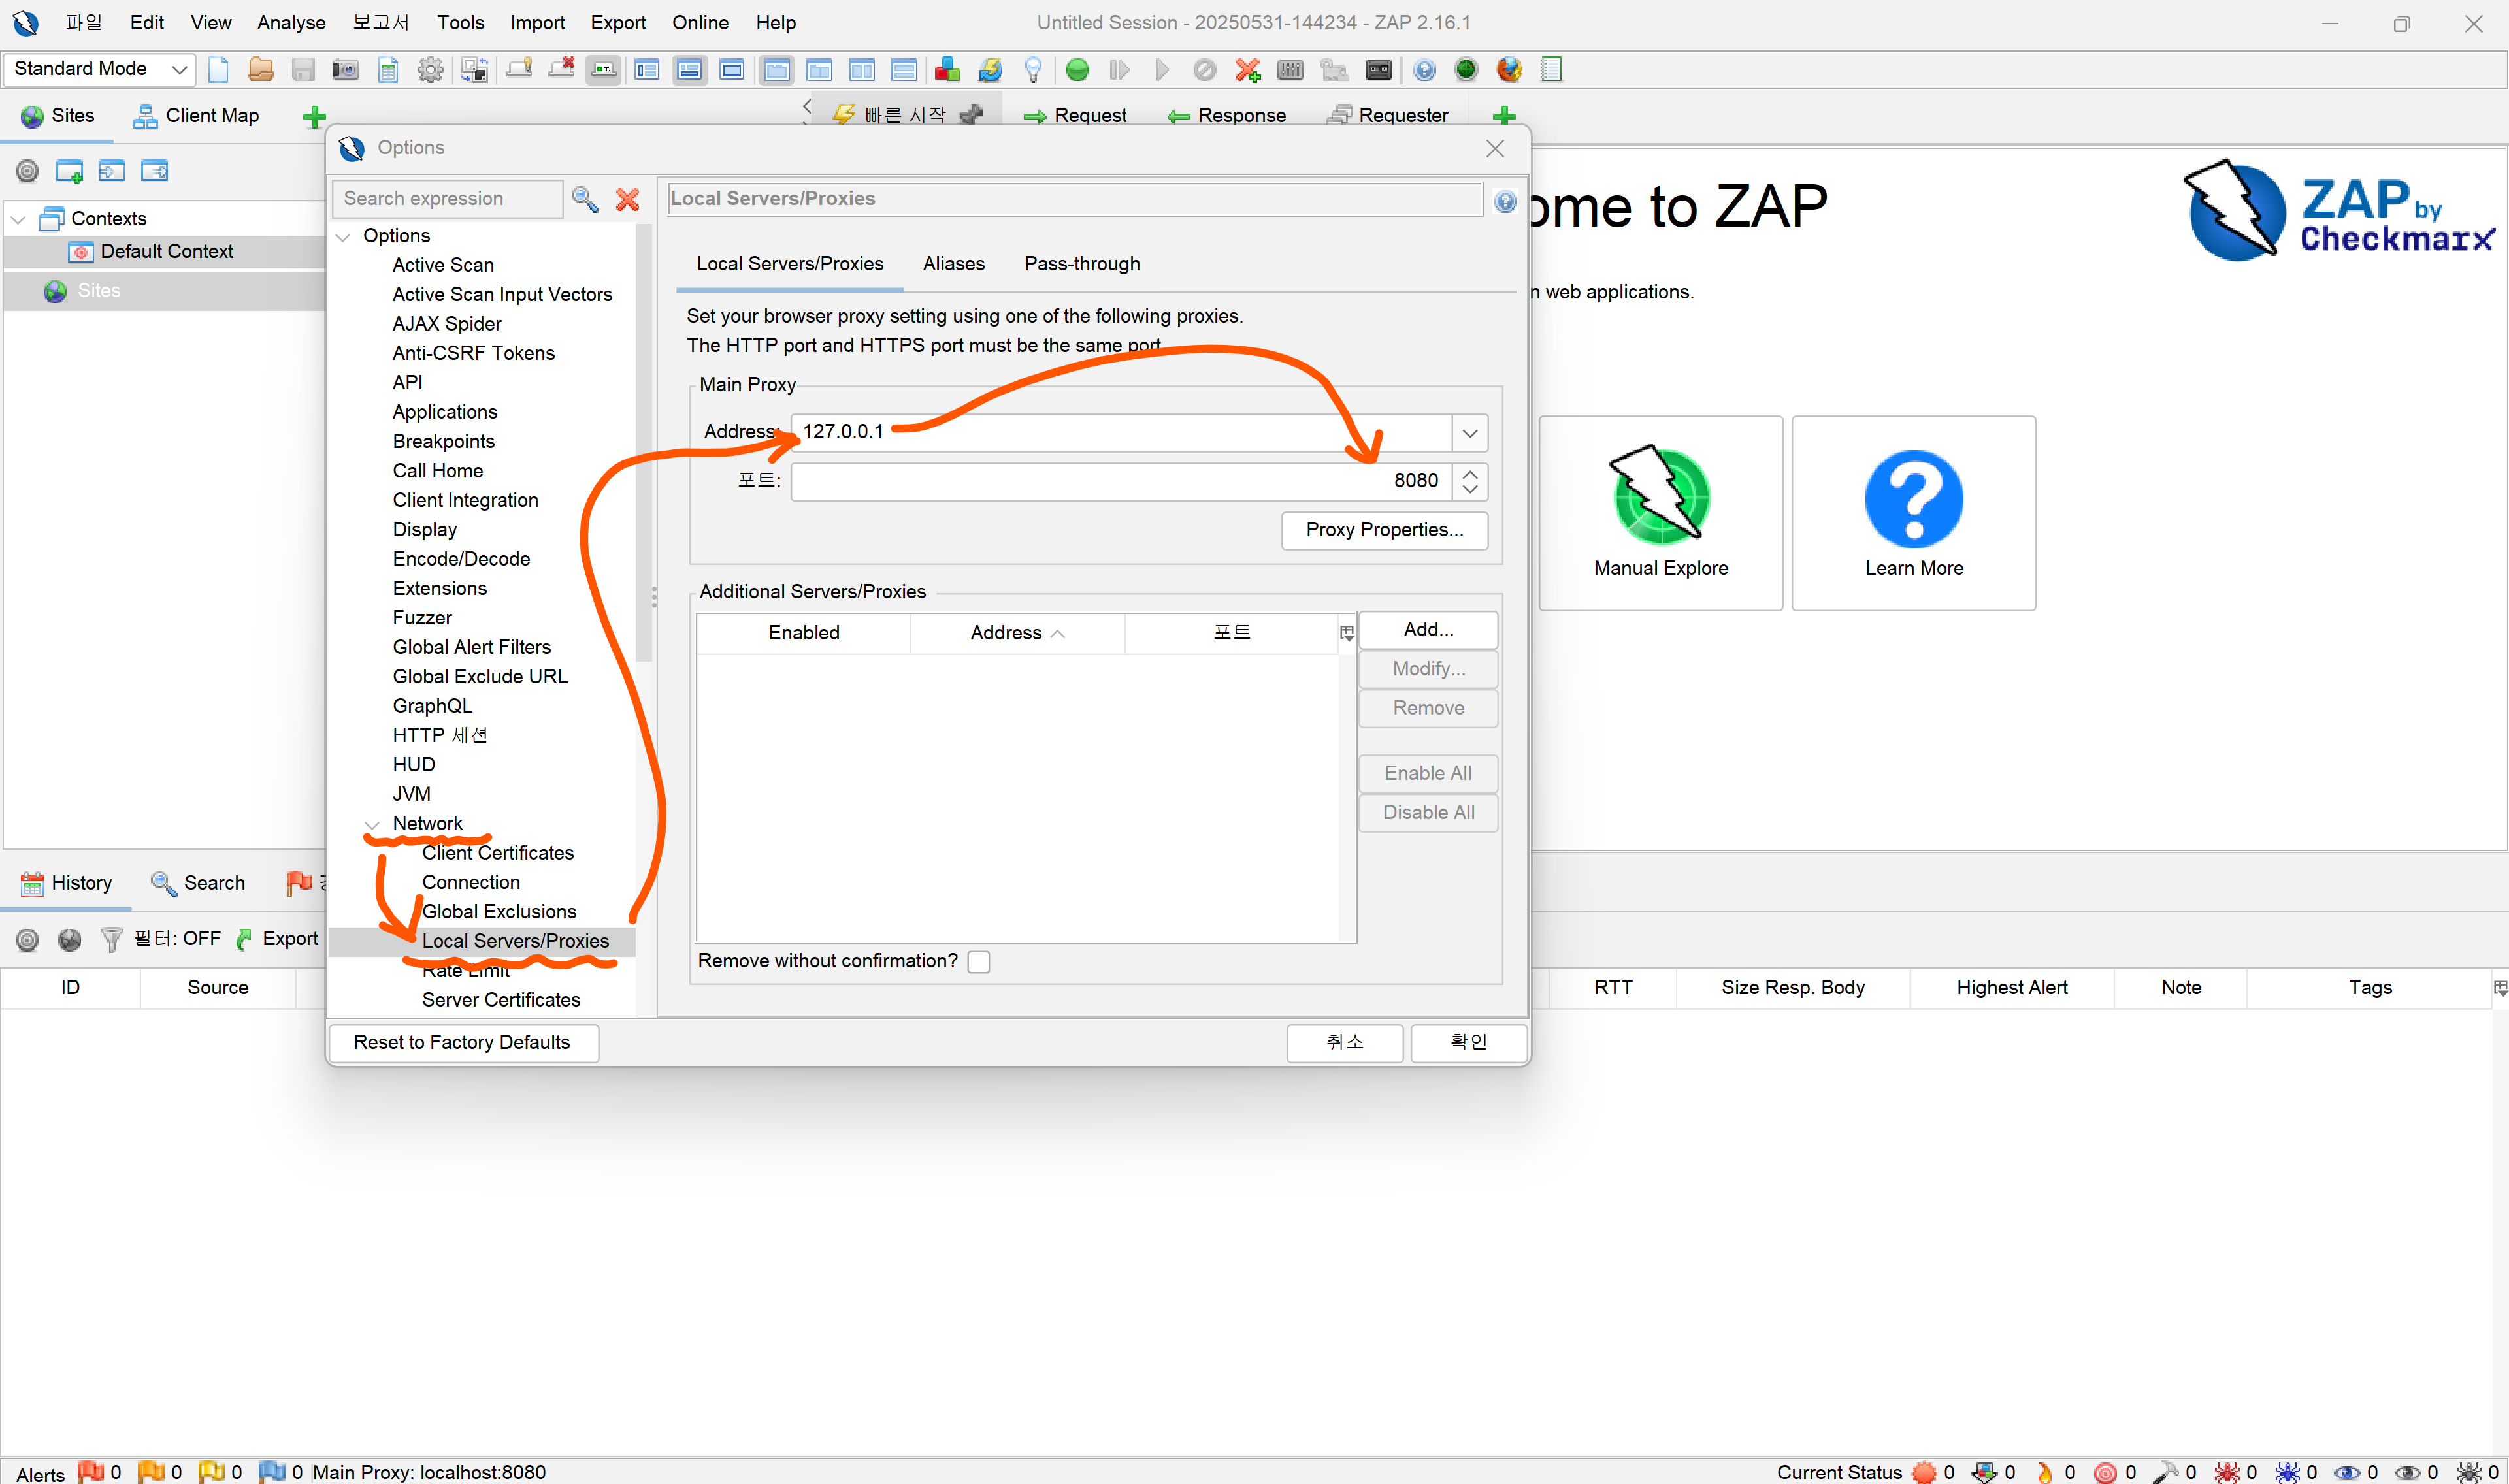This screenshot has width=2509, height=1484.
Task: Open the Address combo box dropdown arrow
Action: point(1469,433)
